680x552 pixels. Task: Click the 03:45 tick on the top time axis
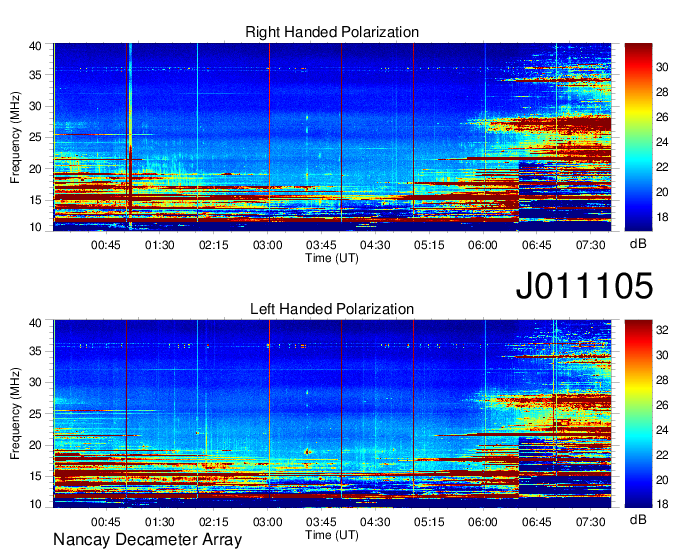point(321,245)
